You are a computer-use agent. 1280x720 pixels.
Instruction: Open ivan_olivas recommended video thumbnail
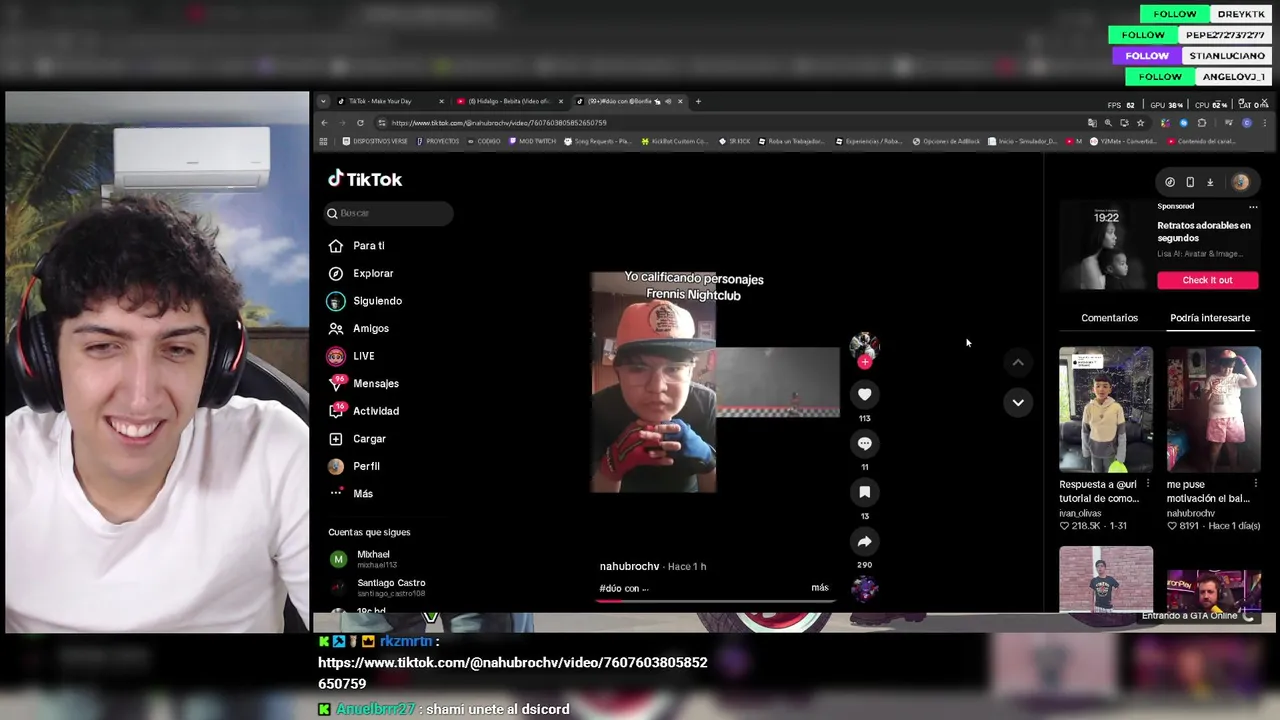point(1106,409)
